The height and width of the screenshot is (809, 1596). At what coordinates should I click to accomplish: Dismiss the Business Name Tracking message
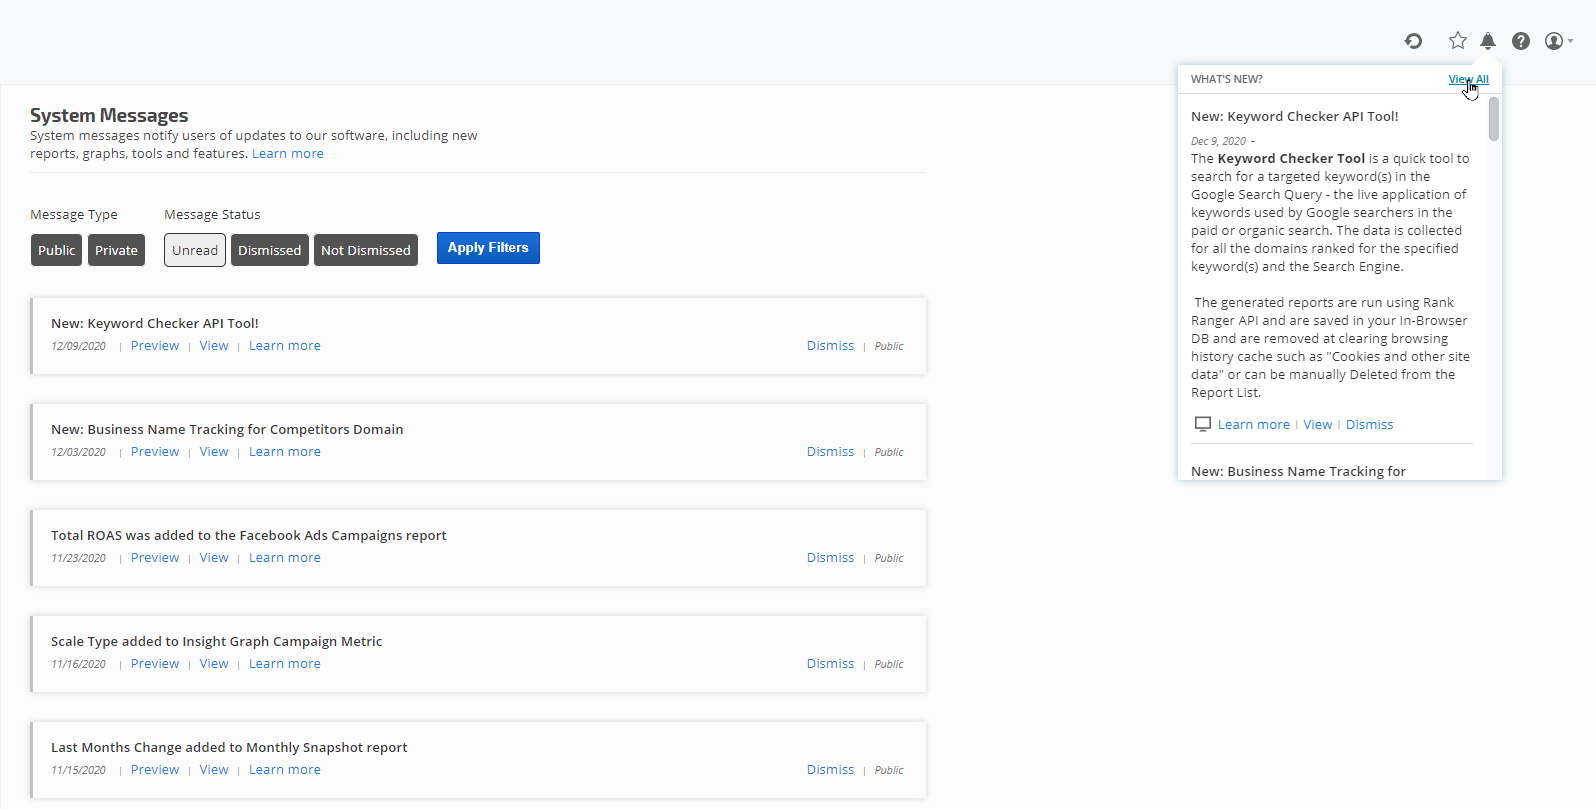coord(830,452)
